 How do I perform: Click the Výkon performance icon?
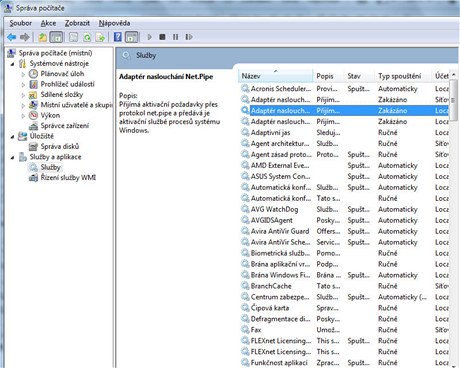click(x=33, y=115)
